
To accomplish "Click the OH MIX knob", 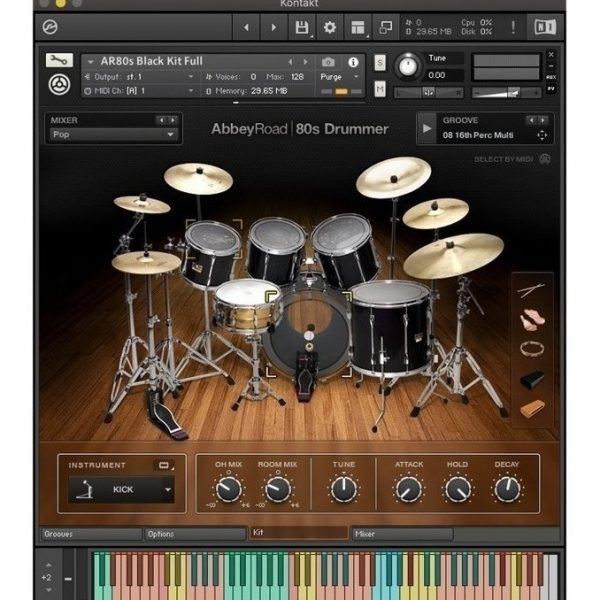I will point(228,489).
